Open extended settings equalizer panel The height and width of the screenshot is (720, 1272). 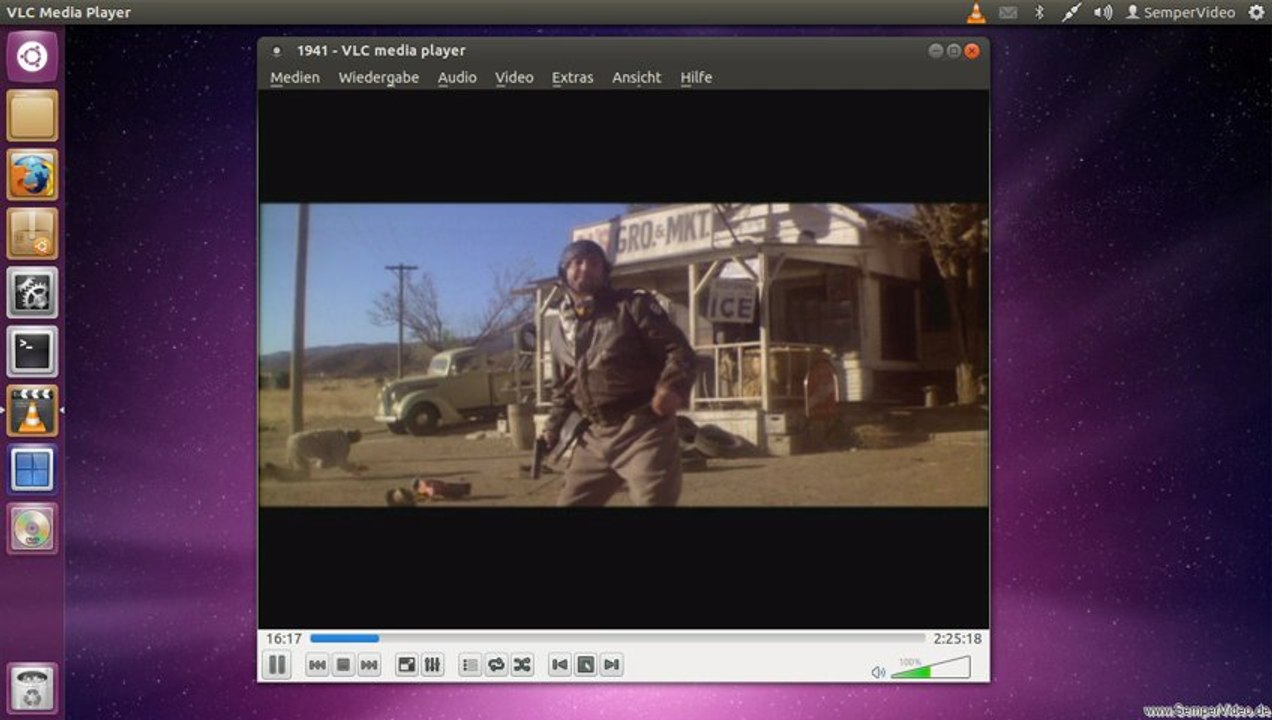tap(432, 665)
